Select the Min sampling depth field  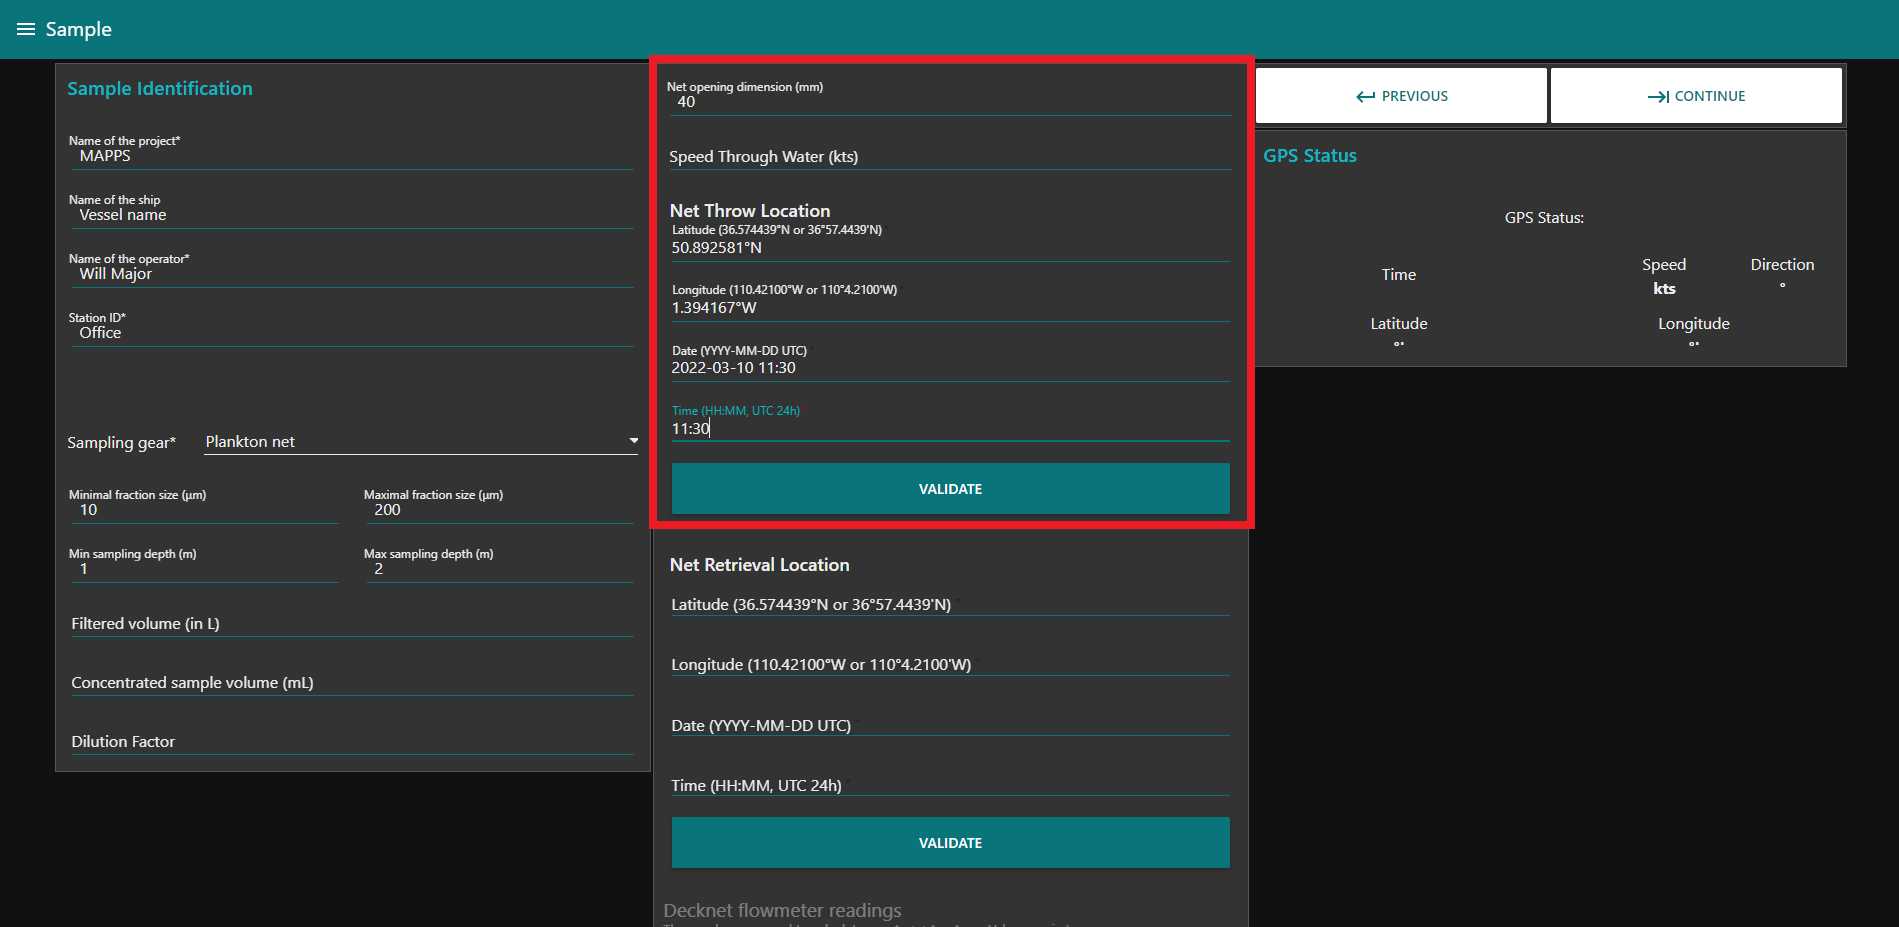tap(203, 569)
